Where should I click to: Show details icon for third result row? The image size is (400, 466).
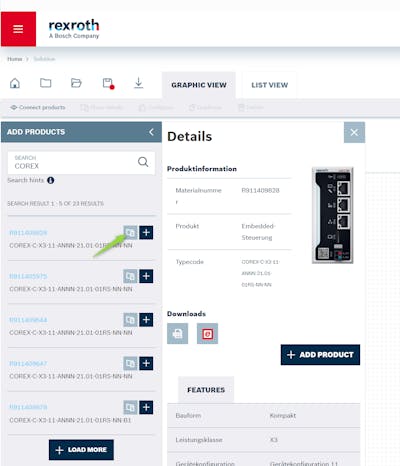point(130,320)
